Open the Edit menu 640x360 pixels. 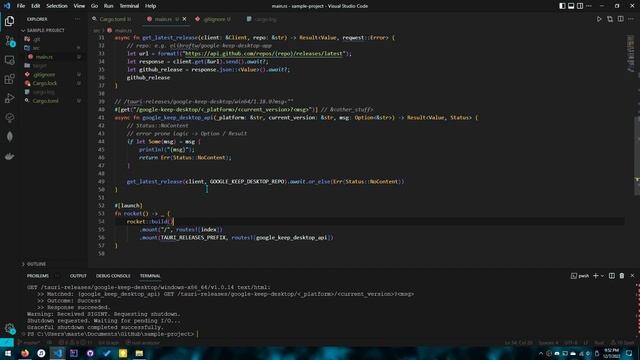click(x=36, y=6)
